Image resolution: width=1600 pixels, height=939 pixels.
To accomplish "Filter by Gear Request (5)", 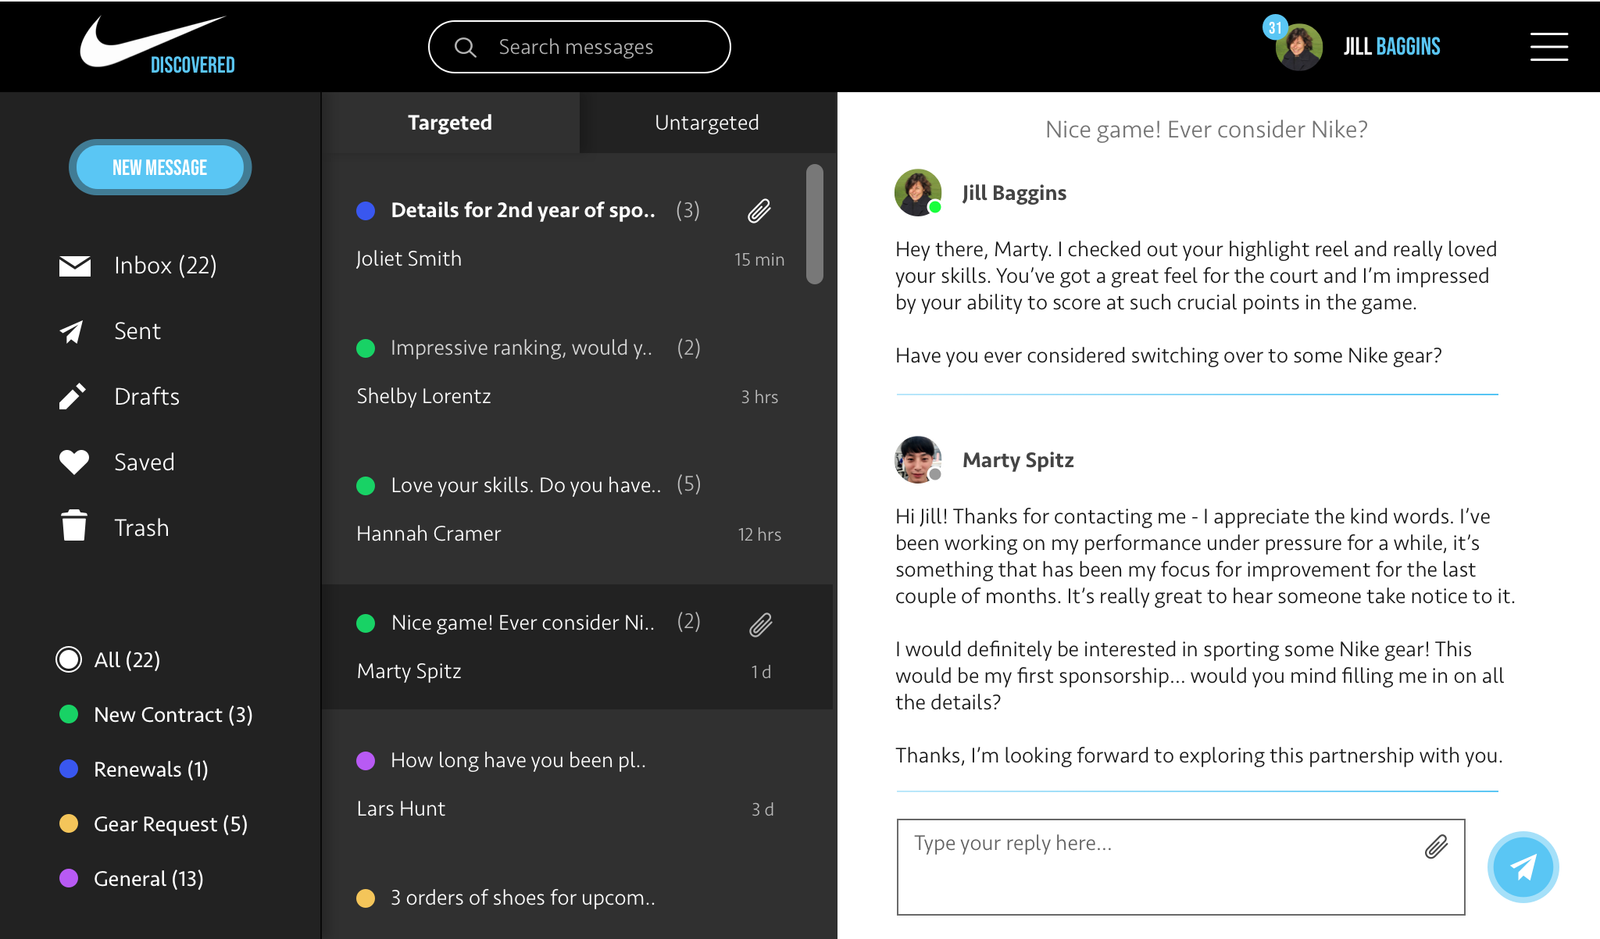I will coord(170,824).
